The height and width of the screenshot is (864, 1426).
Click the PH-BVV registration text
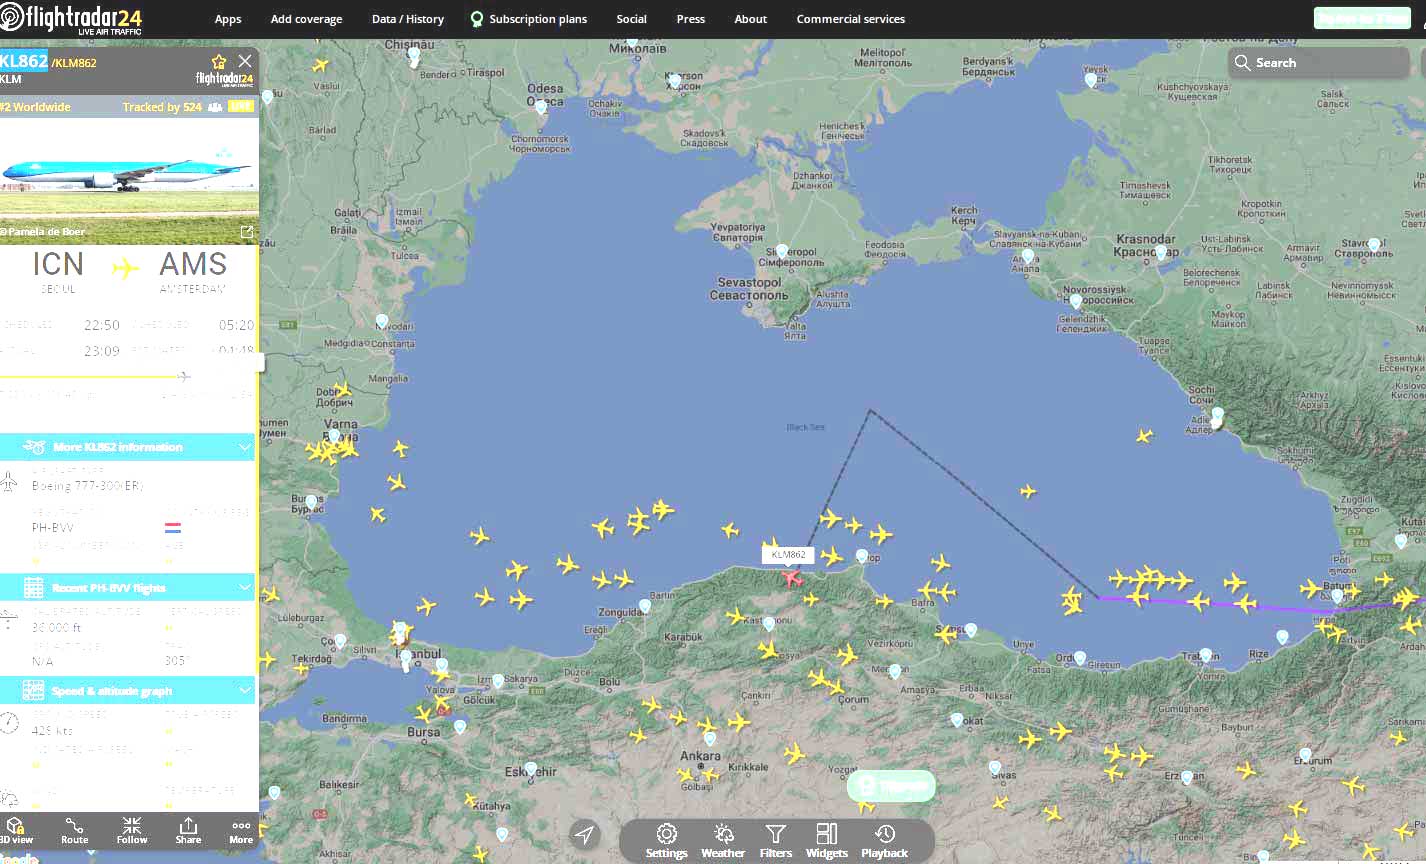click(52, 527)
